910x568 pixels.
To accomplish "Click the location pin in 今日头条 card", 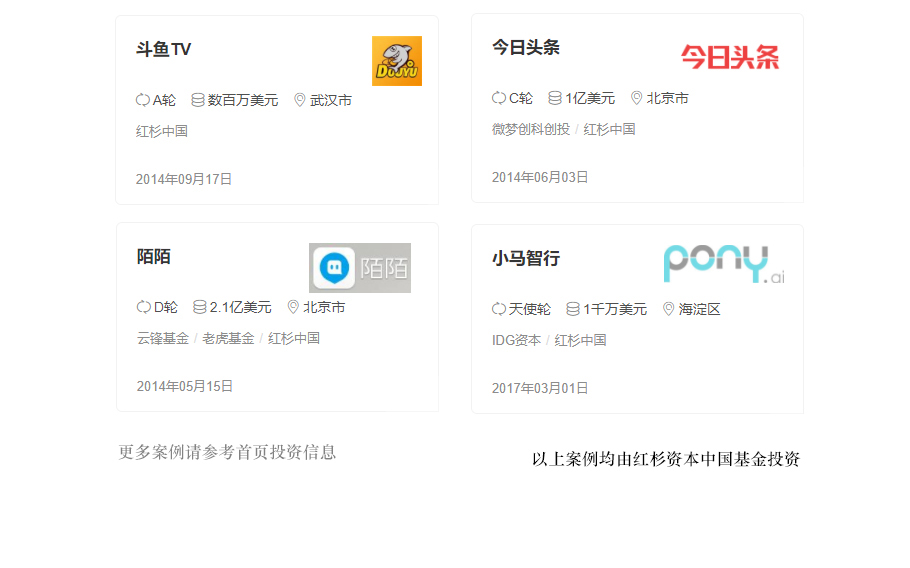I will pyautogui.click(x=637, y=98).
